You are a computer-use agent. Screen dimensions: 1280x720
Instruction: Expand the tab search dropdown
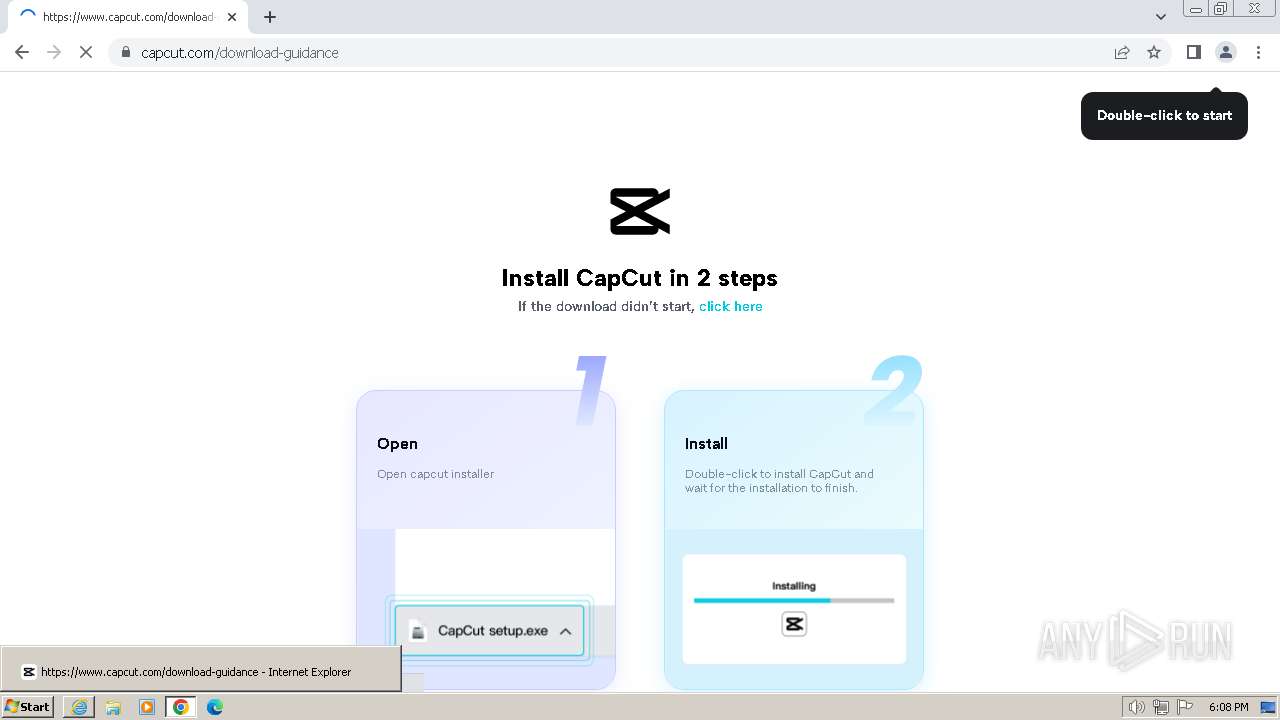1160,17
